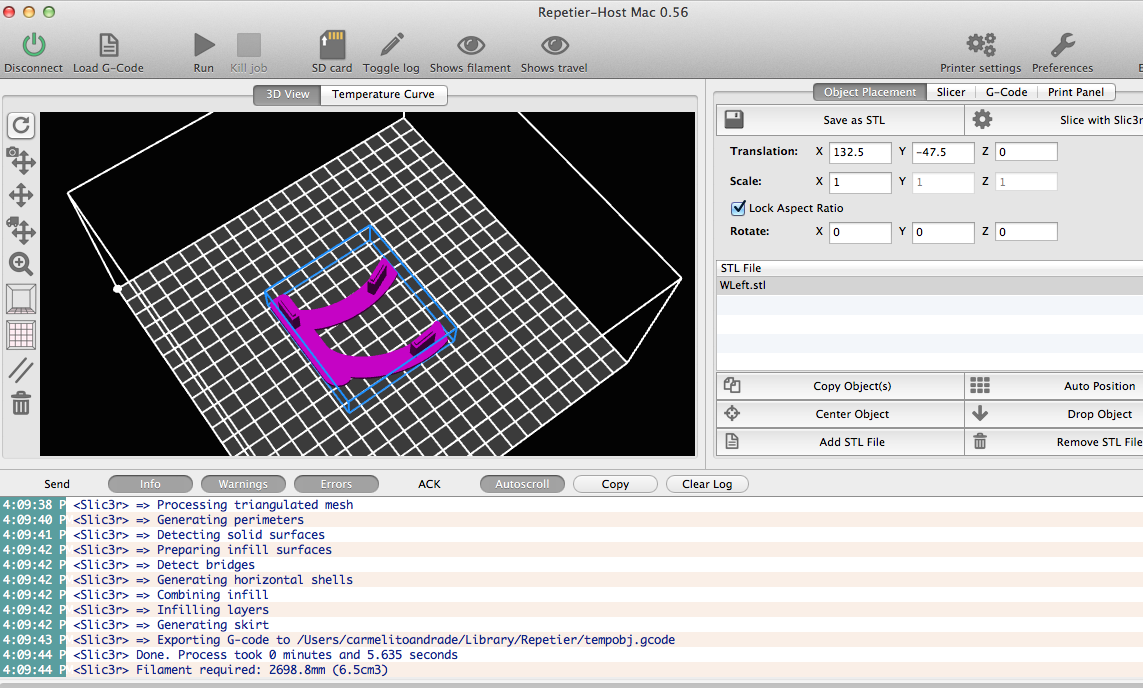
Task: Open the Object Placement tab
Action: point(870,92)
